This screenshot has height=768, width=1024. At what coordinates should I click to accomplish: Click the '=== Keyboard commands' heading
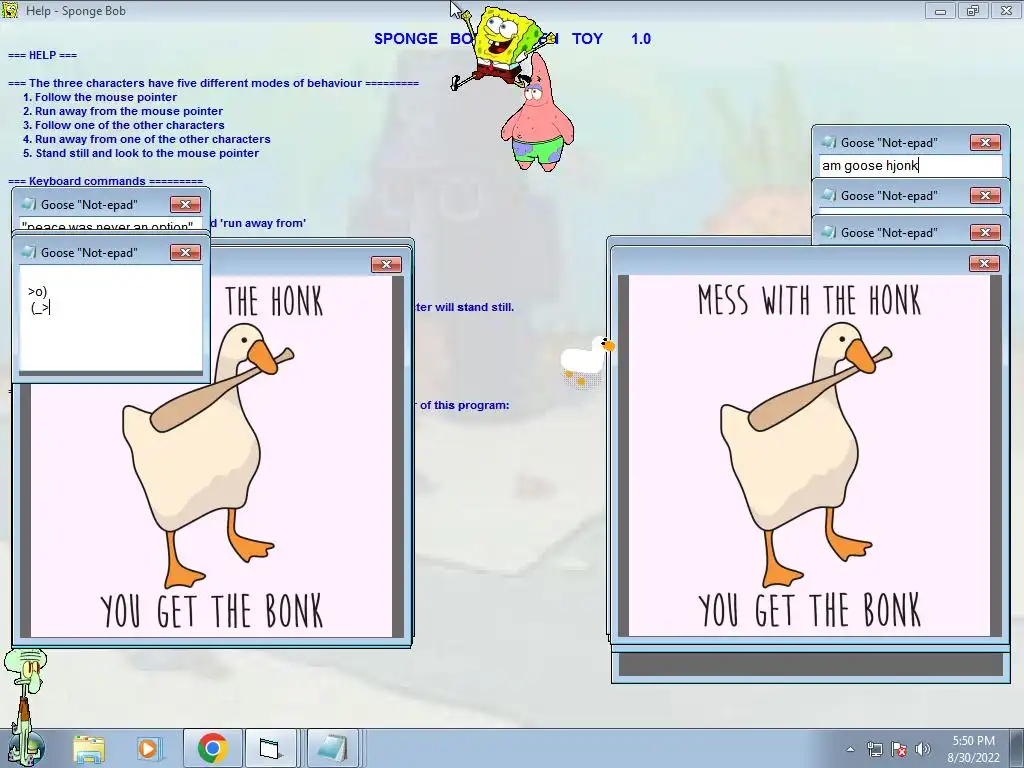(105, 181)
